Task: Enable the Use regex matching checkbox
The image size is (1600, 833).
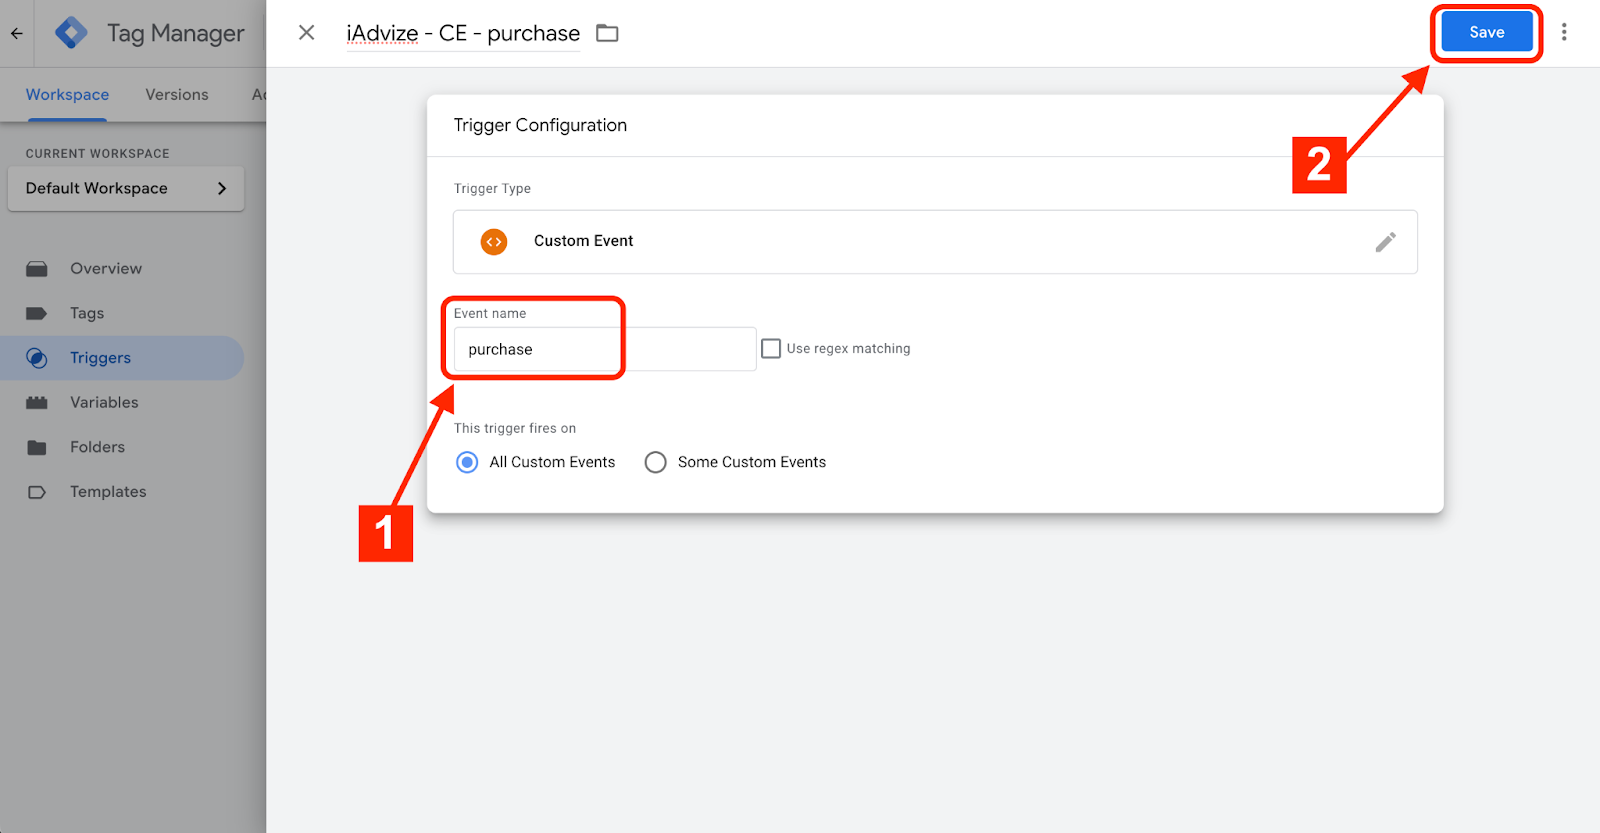Action: point(771,349)
